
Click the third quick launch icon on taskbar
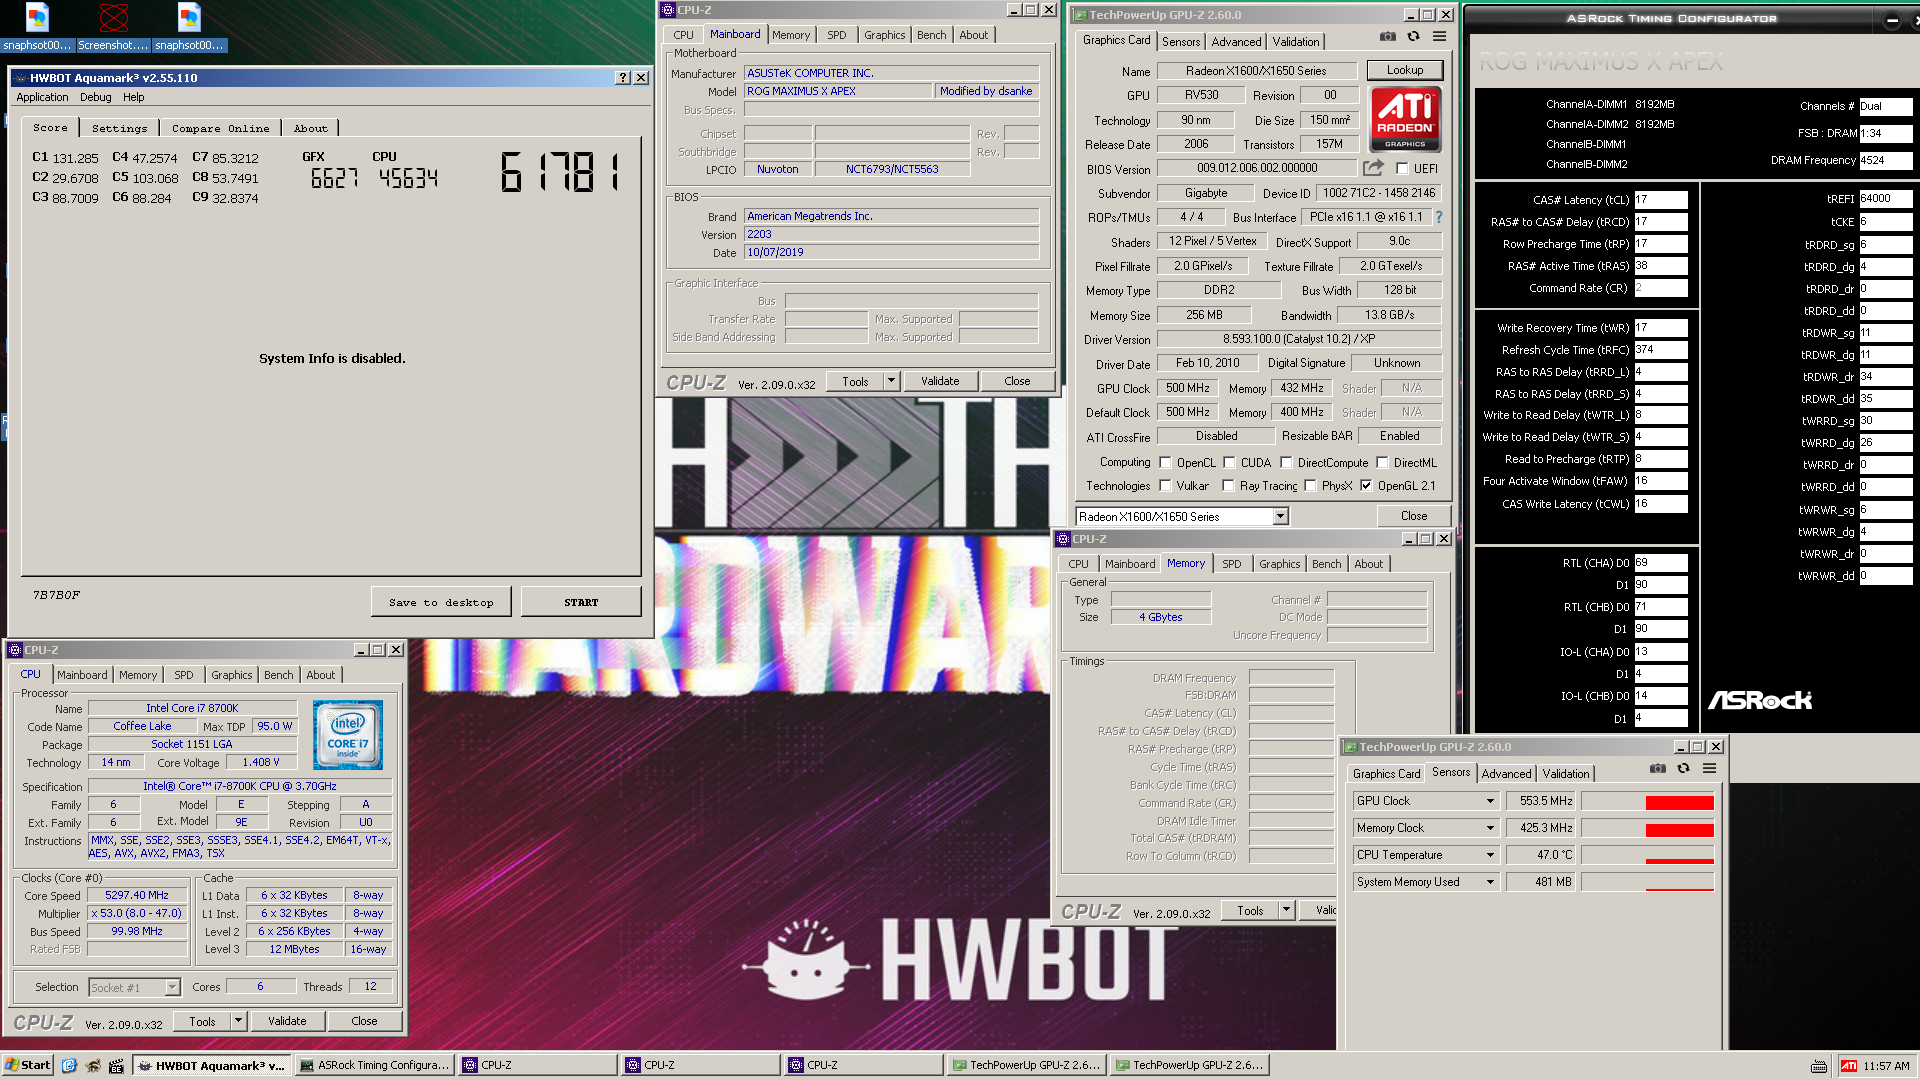(x=116, y=1066)
